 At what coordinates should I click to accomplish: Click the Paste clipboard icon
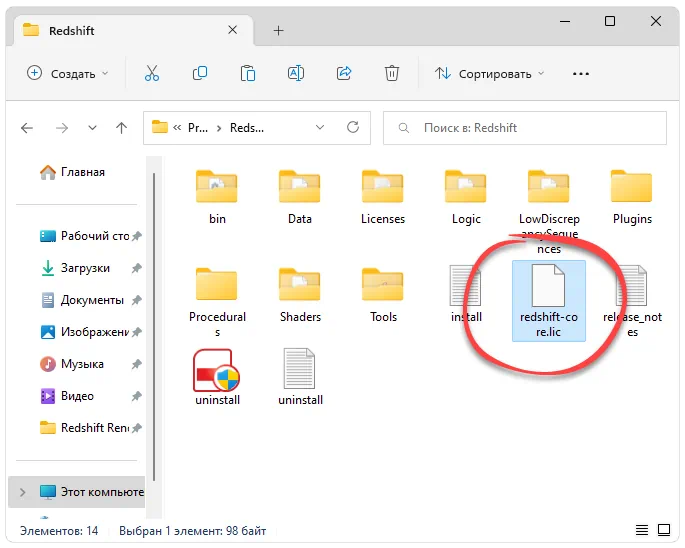coord(248,73)
